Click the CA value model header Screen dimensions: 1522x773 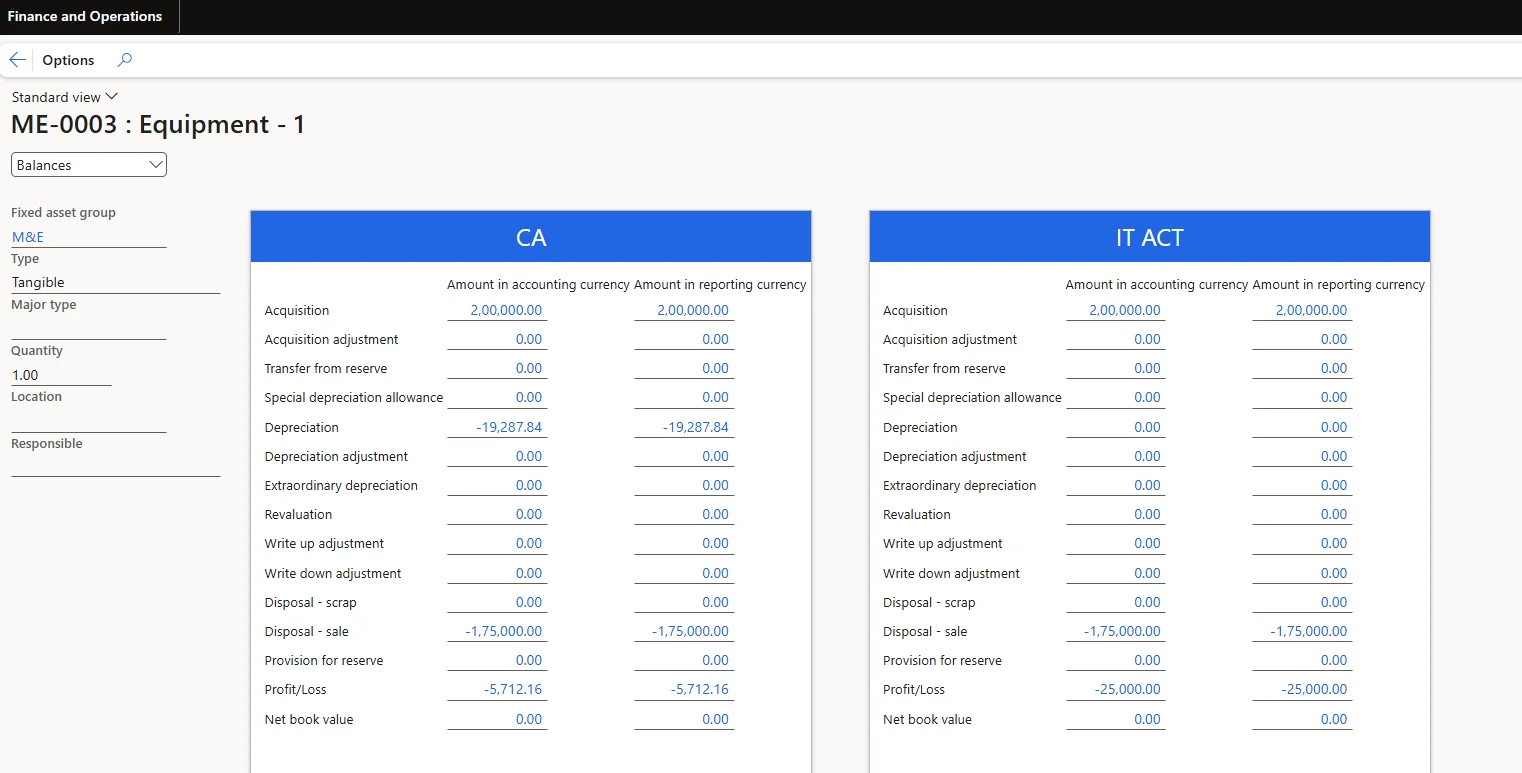tap(531, 237)
